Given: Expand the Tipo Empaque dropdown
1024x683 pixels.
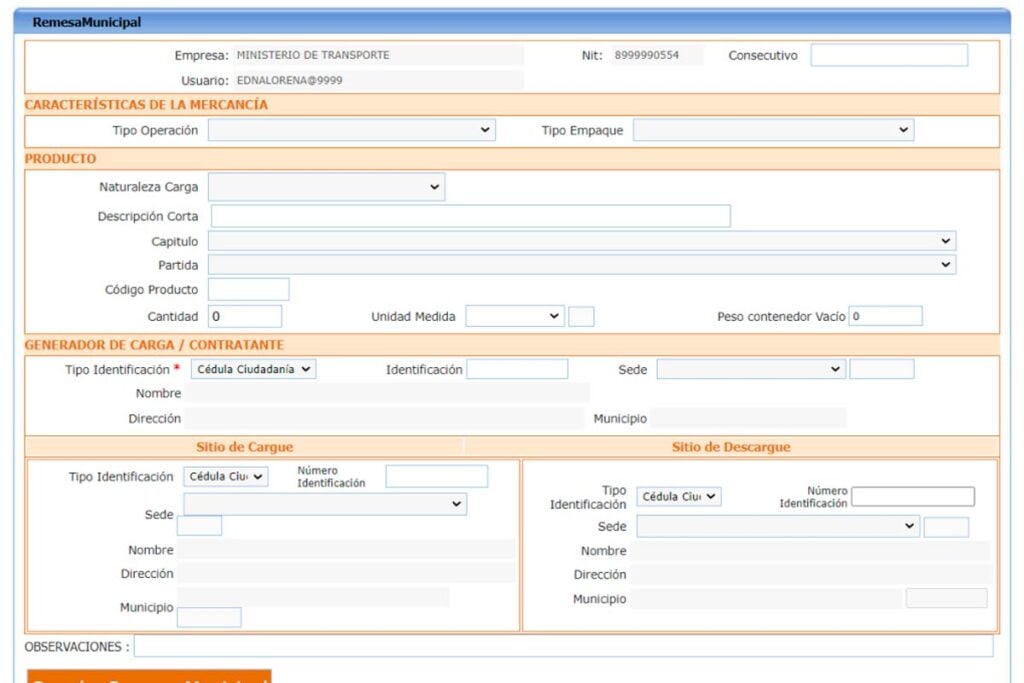Looking at the screenshot, I should pyautogui.click(x=772, y=130).
